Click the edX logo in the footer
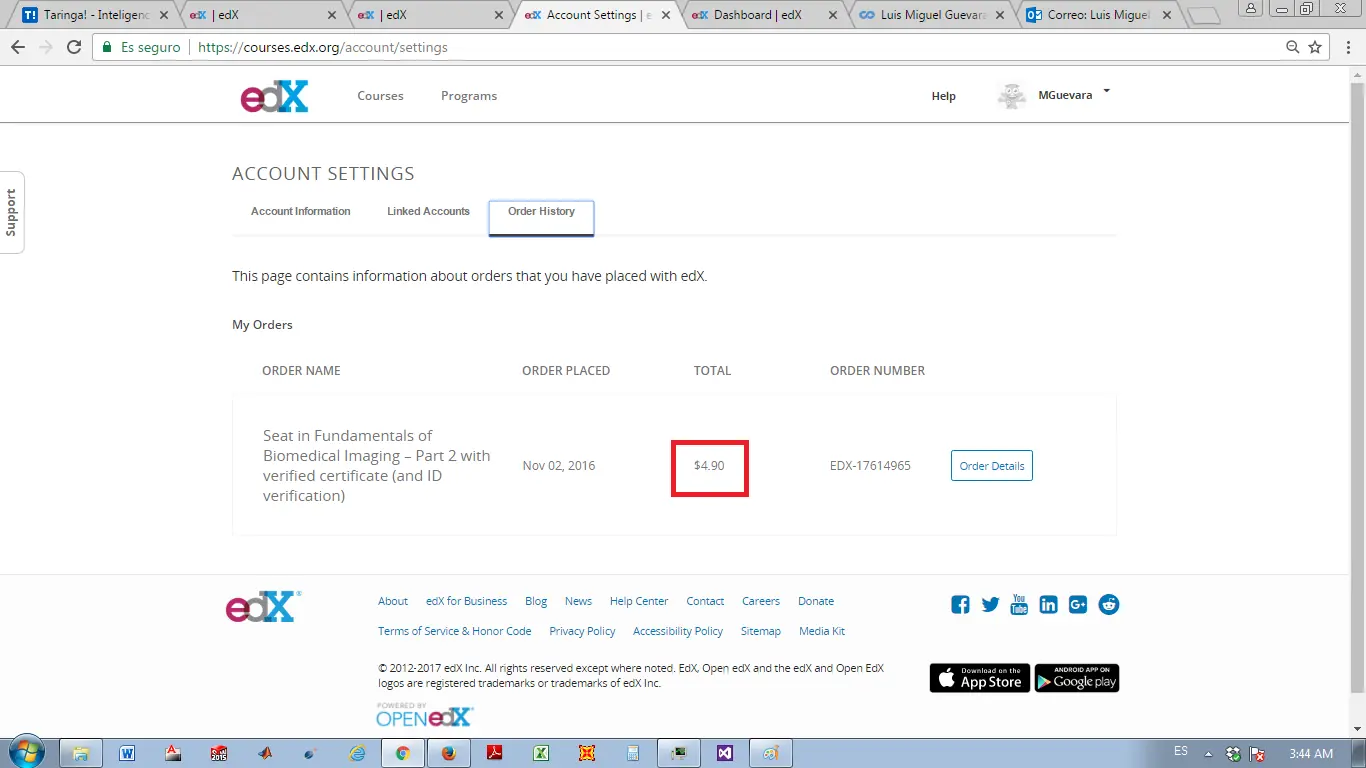 click(x=263, y=606)
